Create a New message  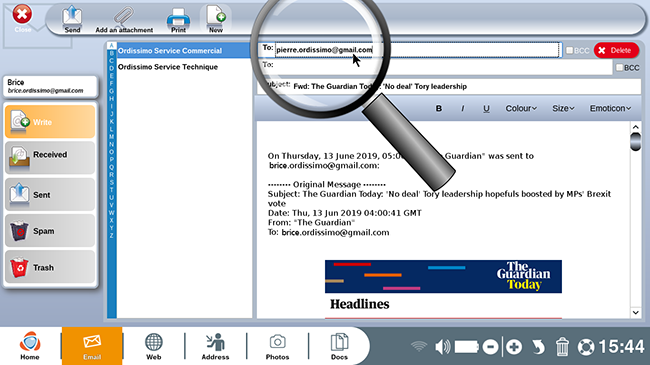pos(216,19)
